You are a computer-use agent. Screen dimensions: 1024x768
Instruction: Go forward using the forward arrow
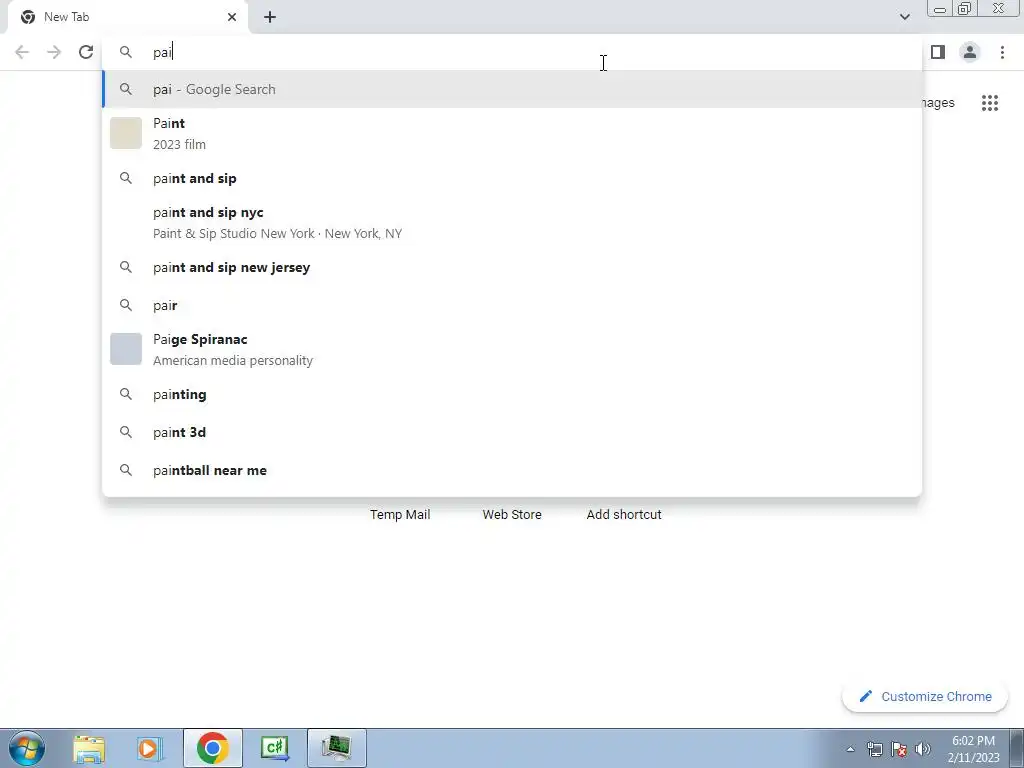pos(54,52)
